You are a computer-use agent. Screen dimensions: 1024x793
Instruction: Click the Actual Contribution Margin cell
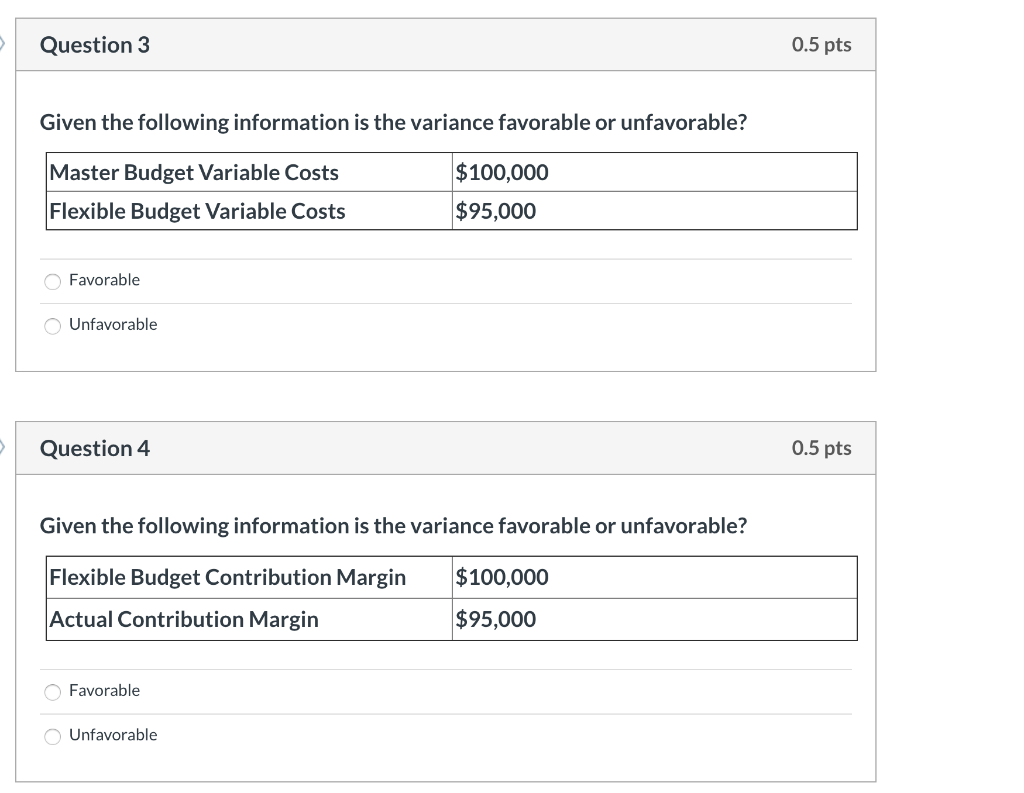tap(184, 619)
